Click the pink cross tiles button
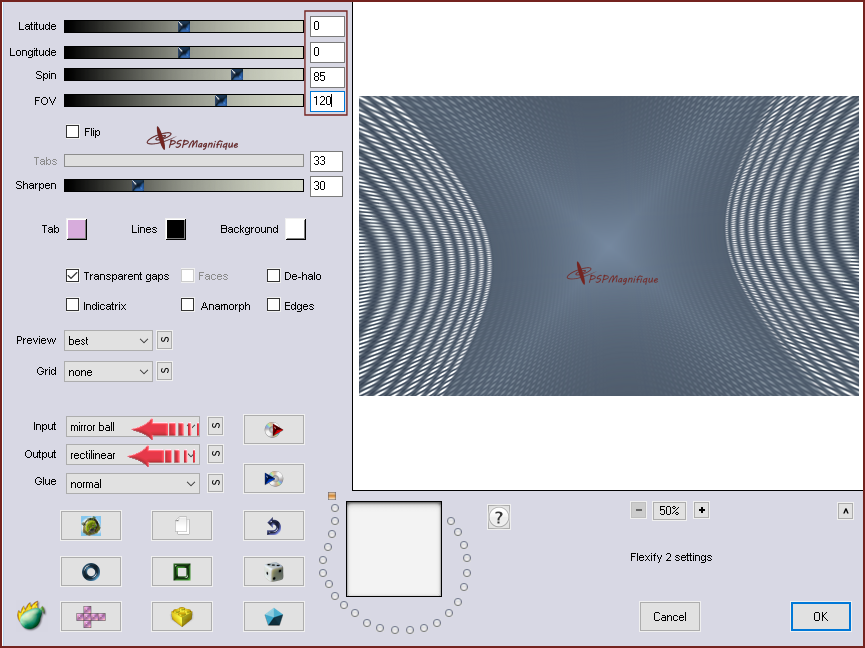The width and height of the screenshot is (865, 648). point(90,617)
